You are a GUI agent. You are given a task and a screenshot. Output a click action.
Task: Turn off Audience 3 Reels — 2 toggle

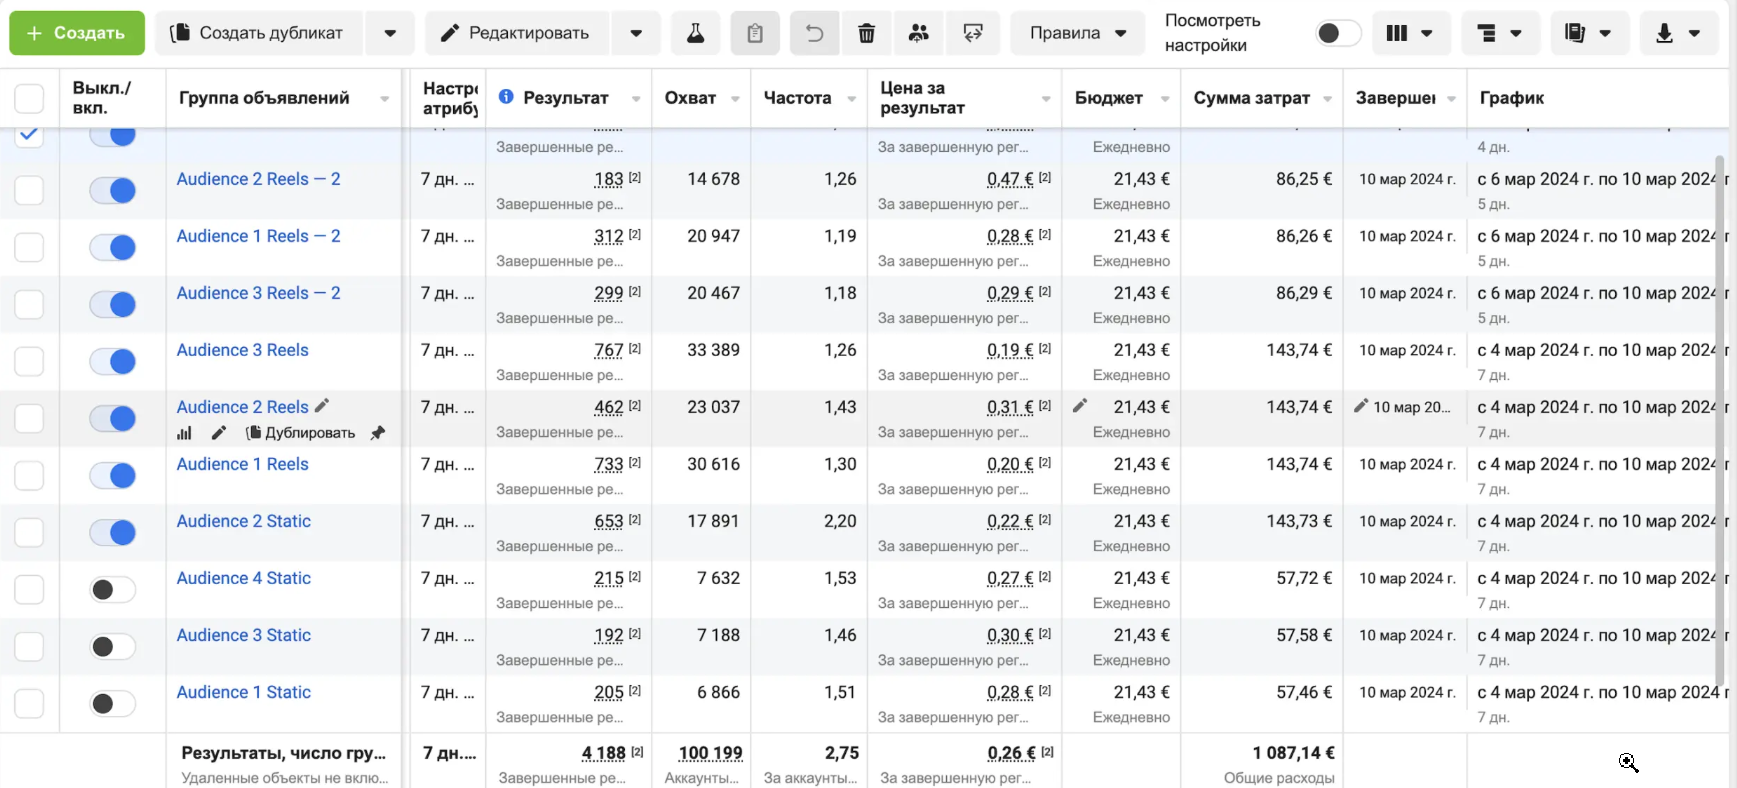(112, 304)
